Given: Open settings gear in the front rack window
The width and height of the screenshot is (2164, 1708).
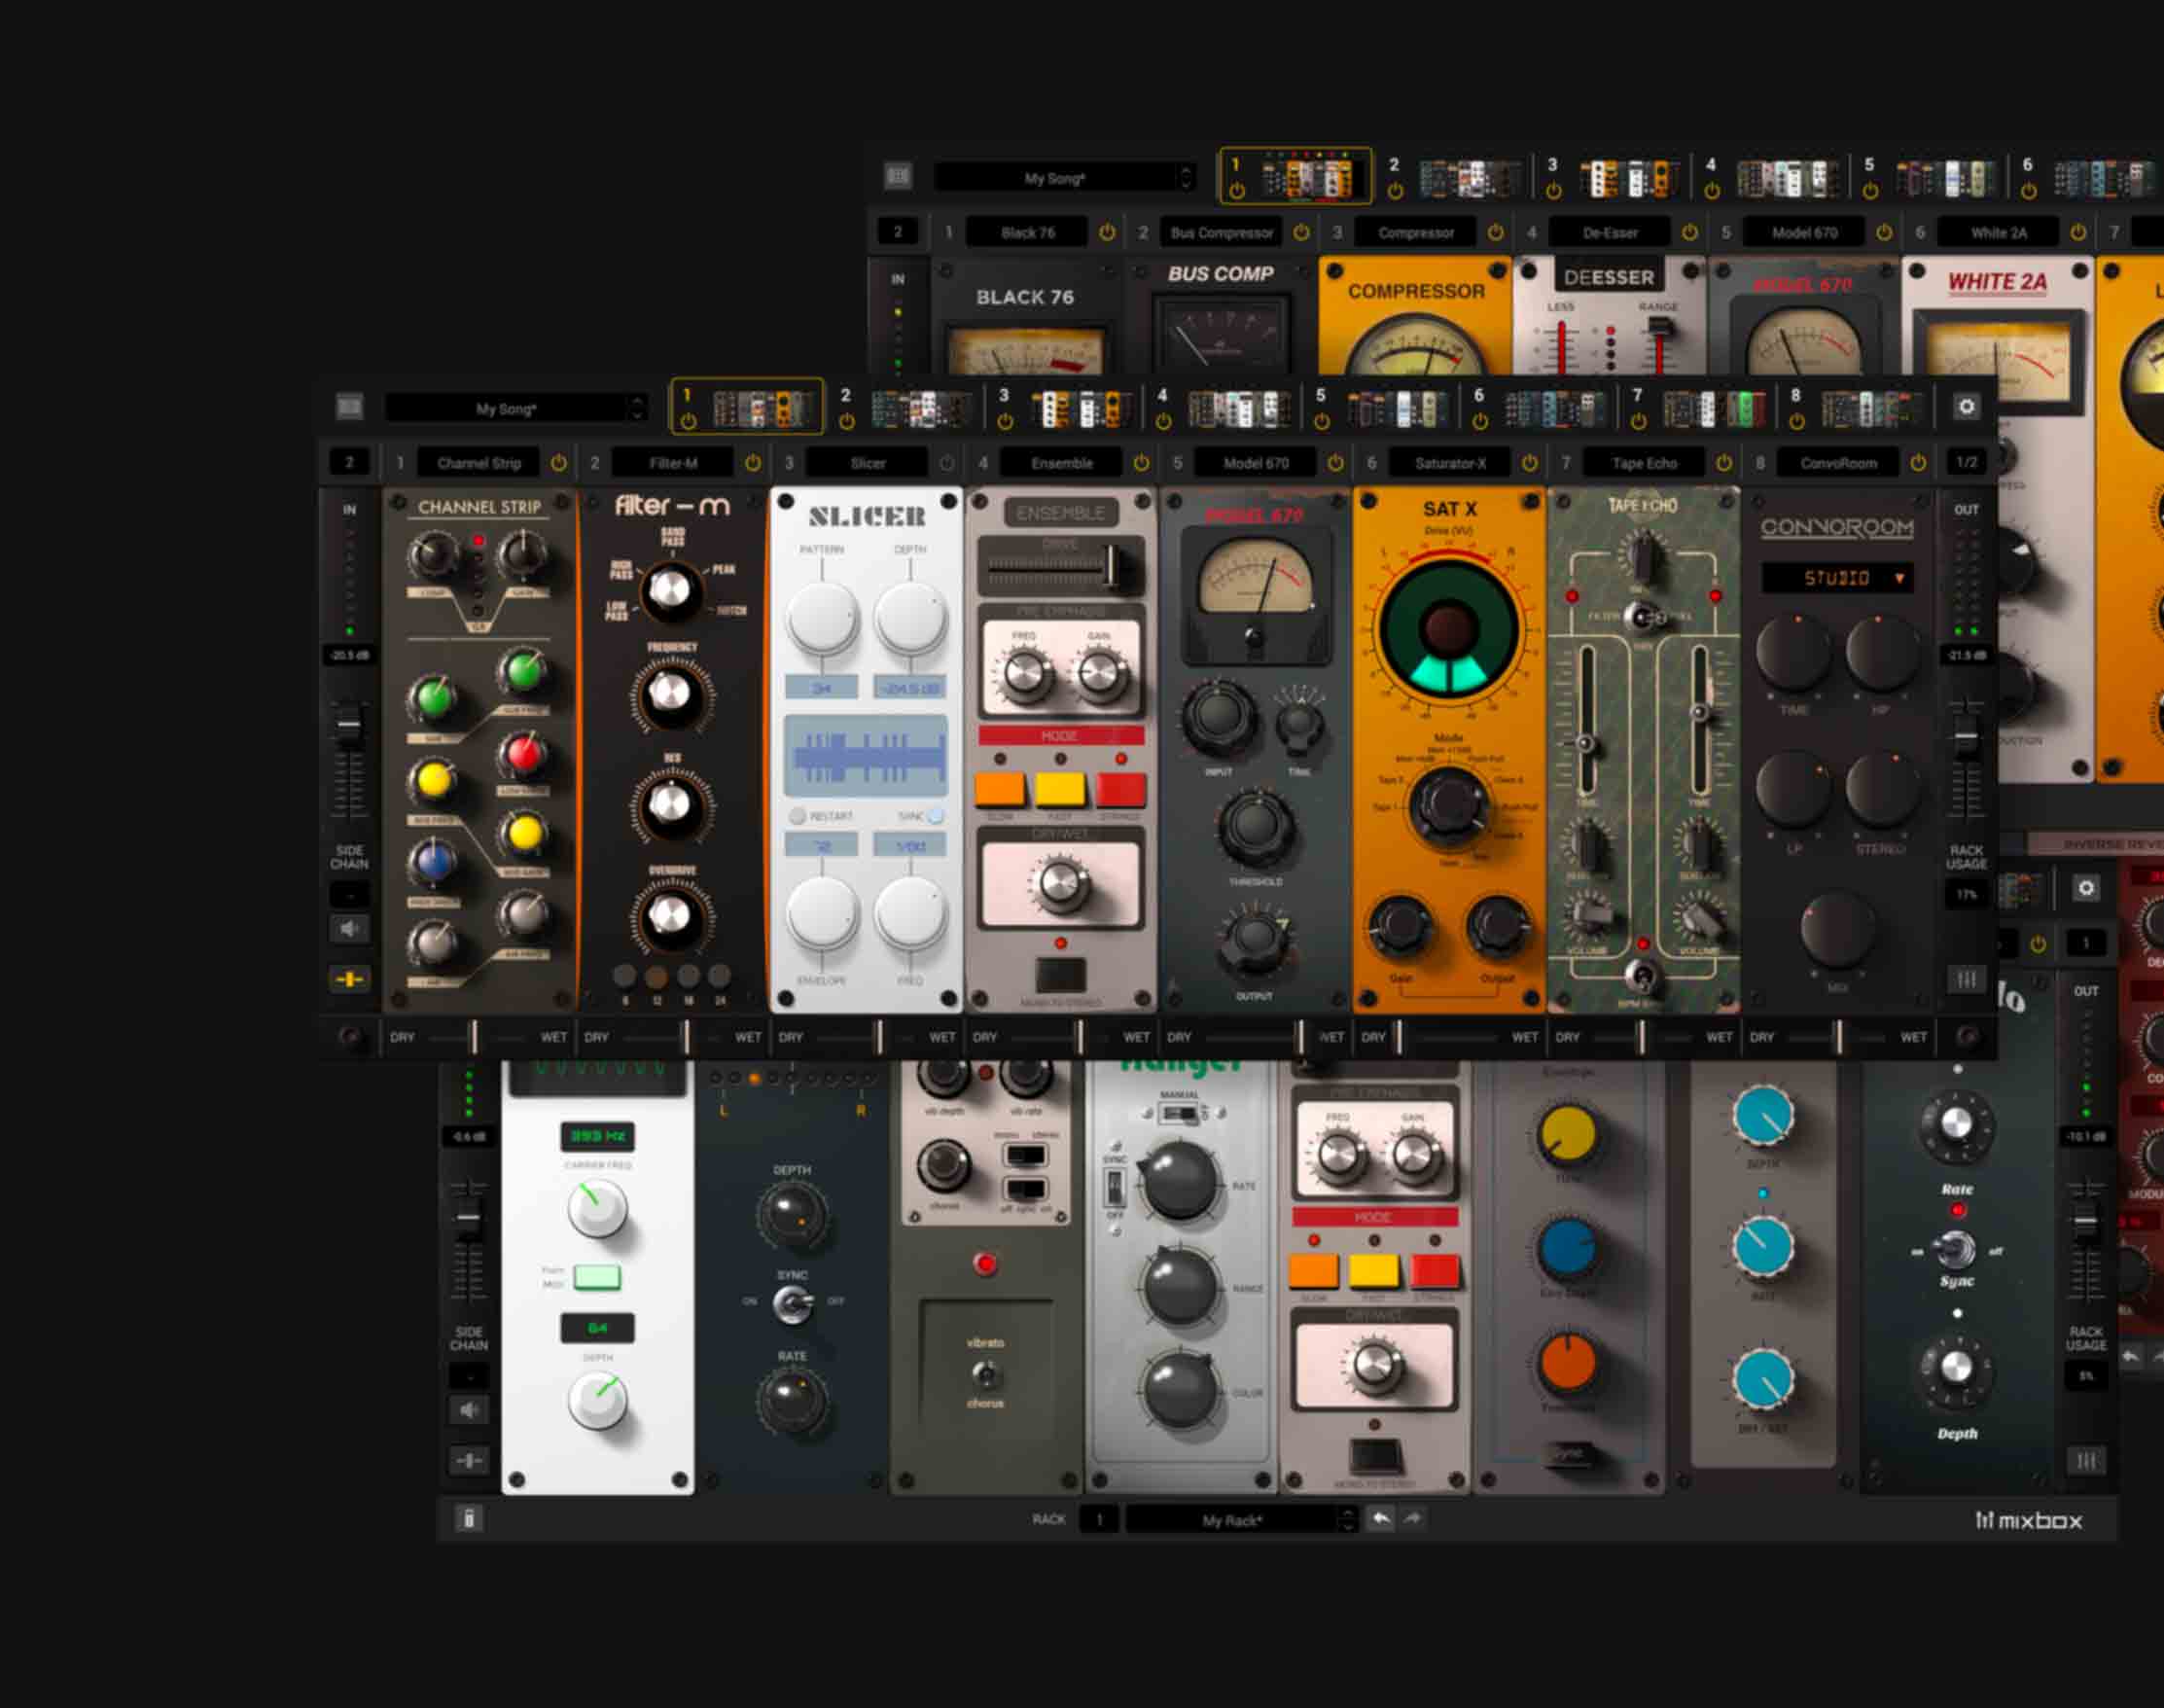Looking at the screenshot, I should (x=1966, y=407).
